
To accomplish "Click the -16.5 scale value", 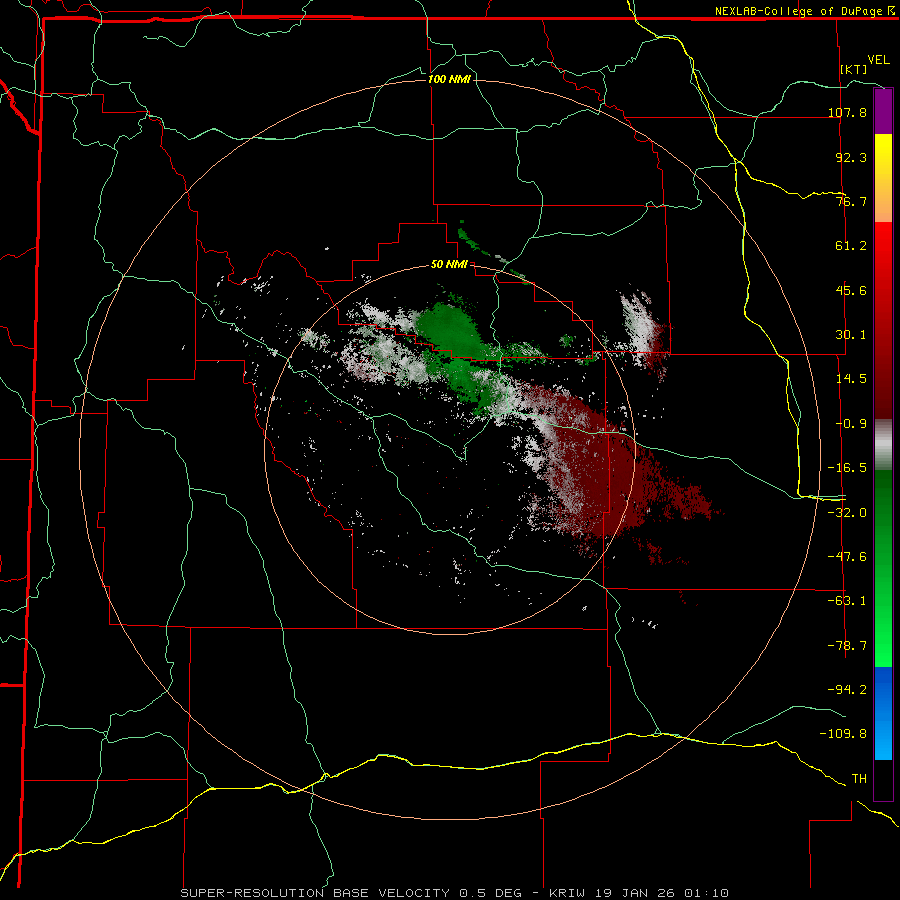I will pyautogui.click(x=847, y=468).
